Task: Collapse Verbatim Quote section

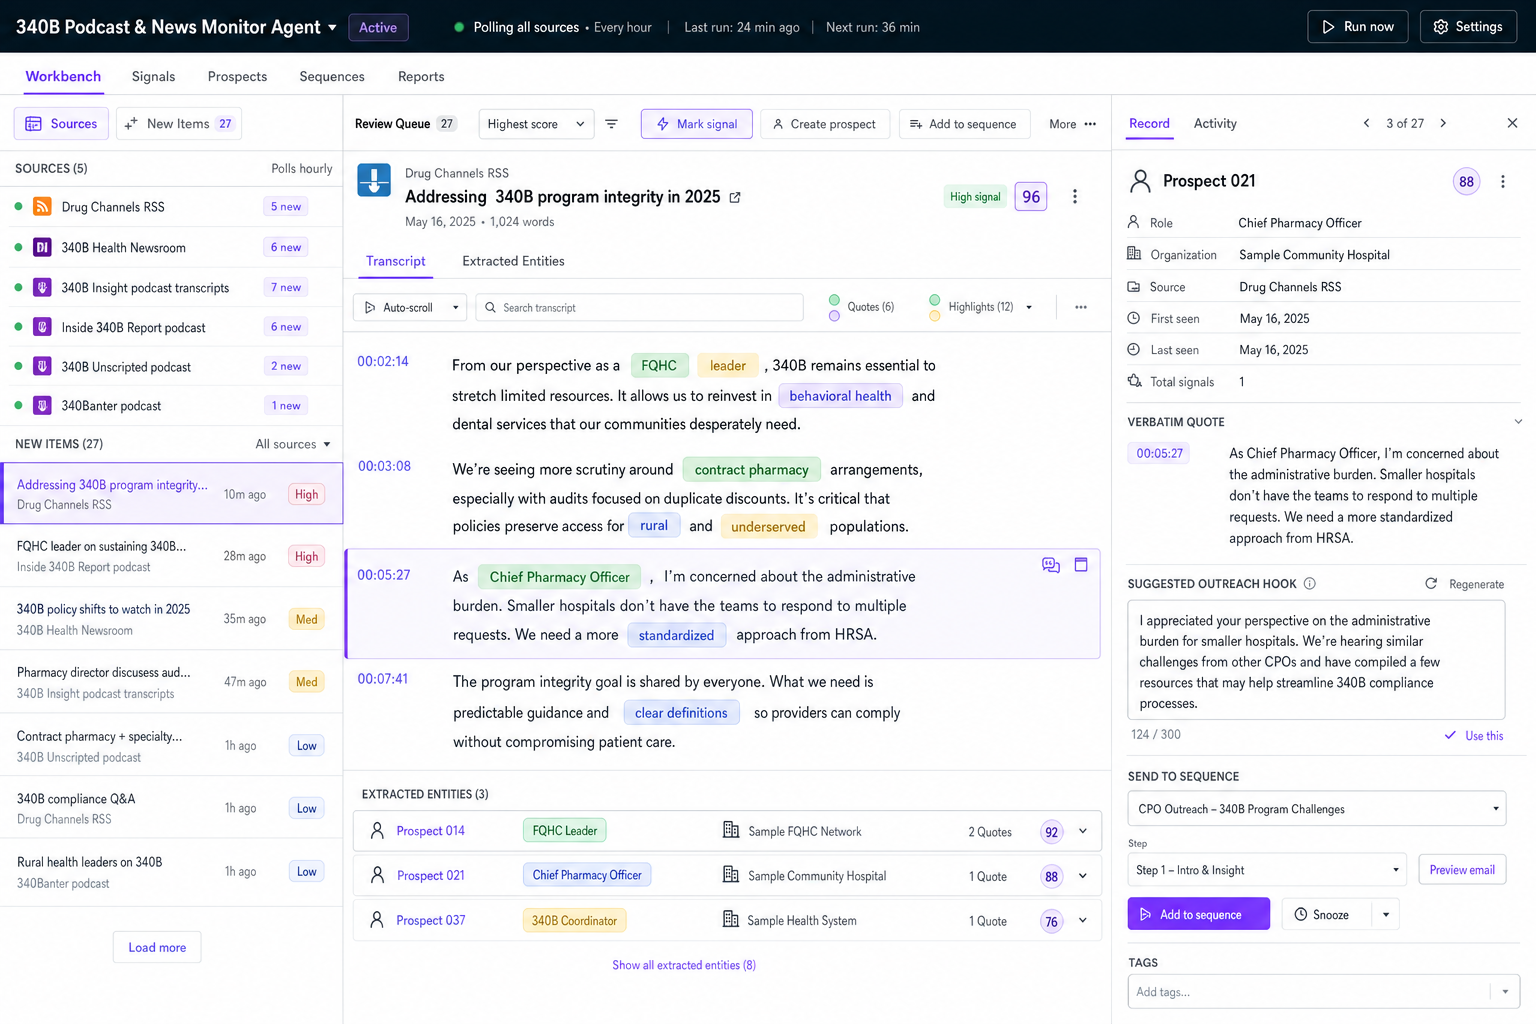Action: (1518, 422)
